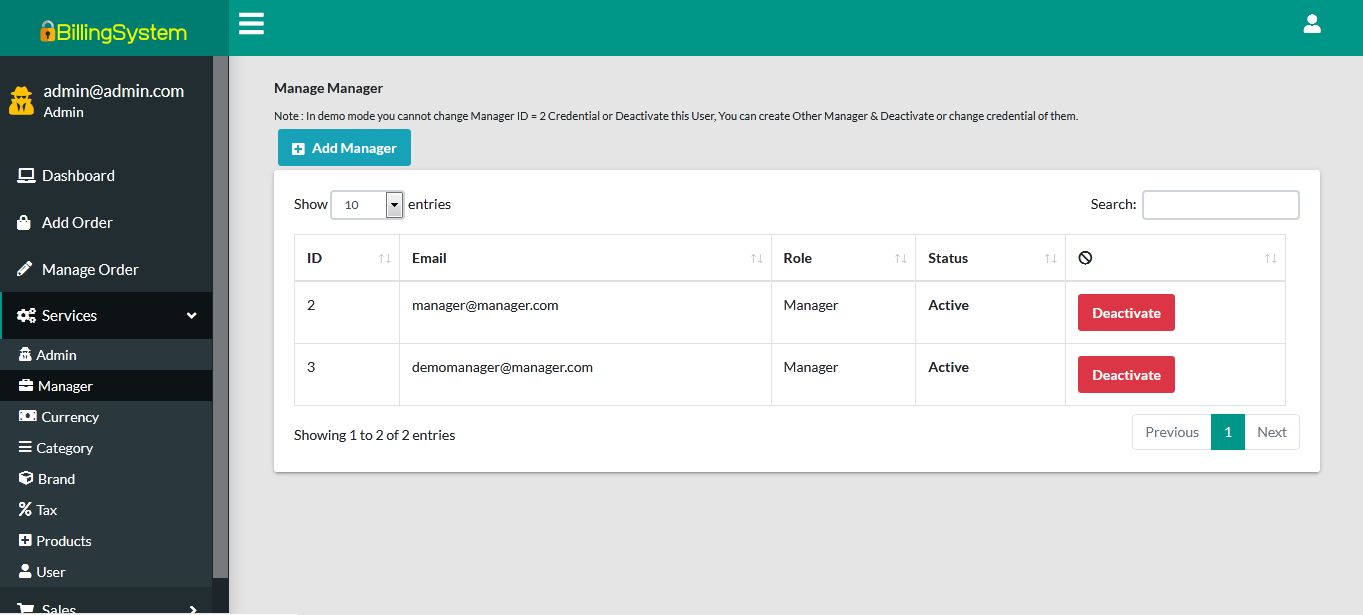Open the Tax submenu item

click(x=46, y=510)
